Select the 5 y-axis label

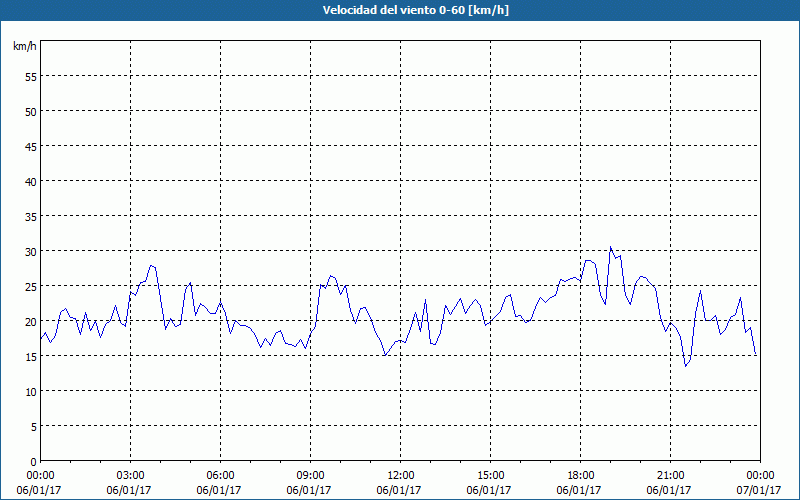click(x=34, y=427)
